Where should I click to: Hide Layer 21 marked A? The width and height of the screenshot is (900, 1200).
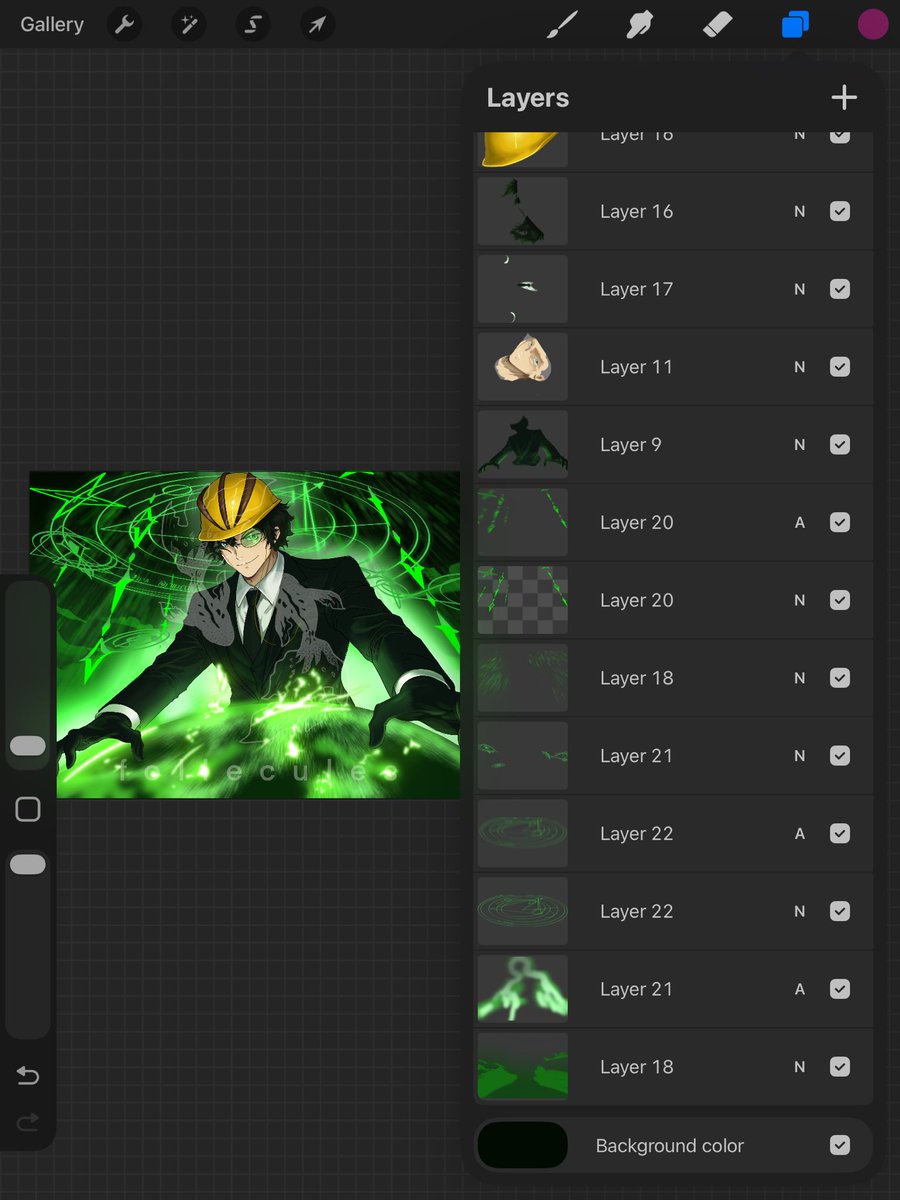(840, 989)
